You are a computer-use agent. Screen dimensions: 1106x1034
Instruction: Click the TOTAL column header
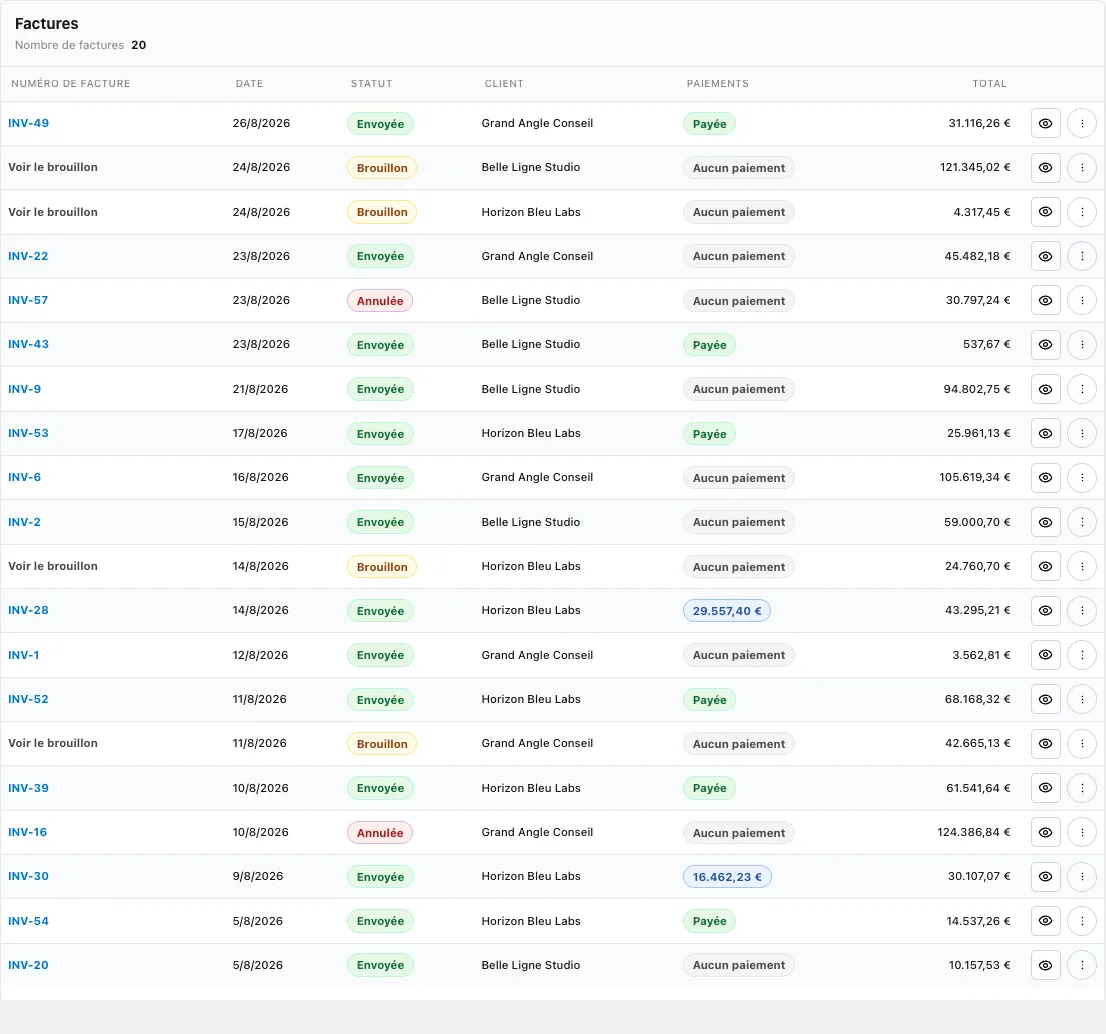pyautogui.click(x=990, y=83)
